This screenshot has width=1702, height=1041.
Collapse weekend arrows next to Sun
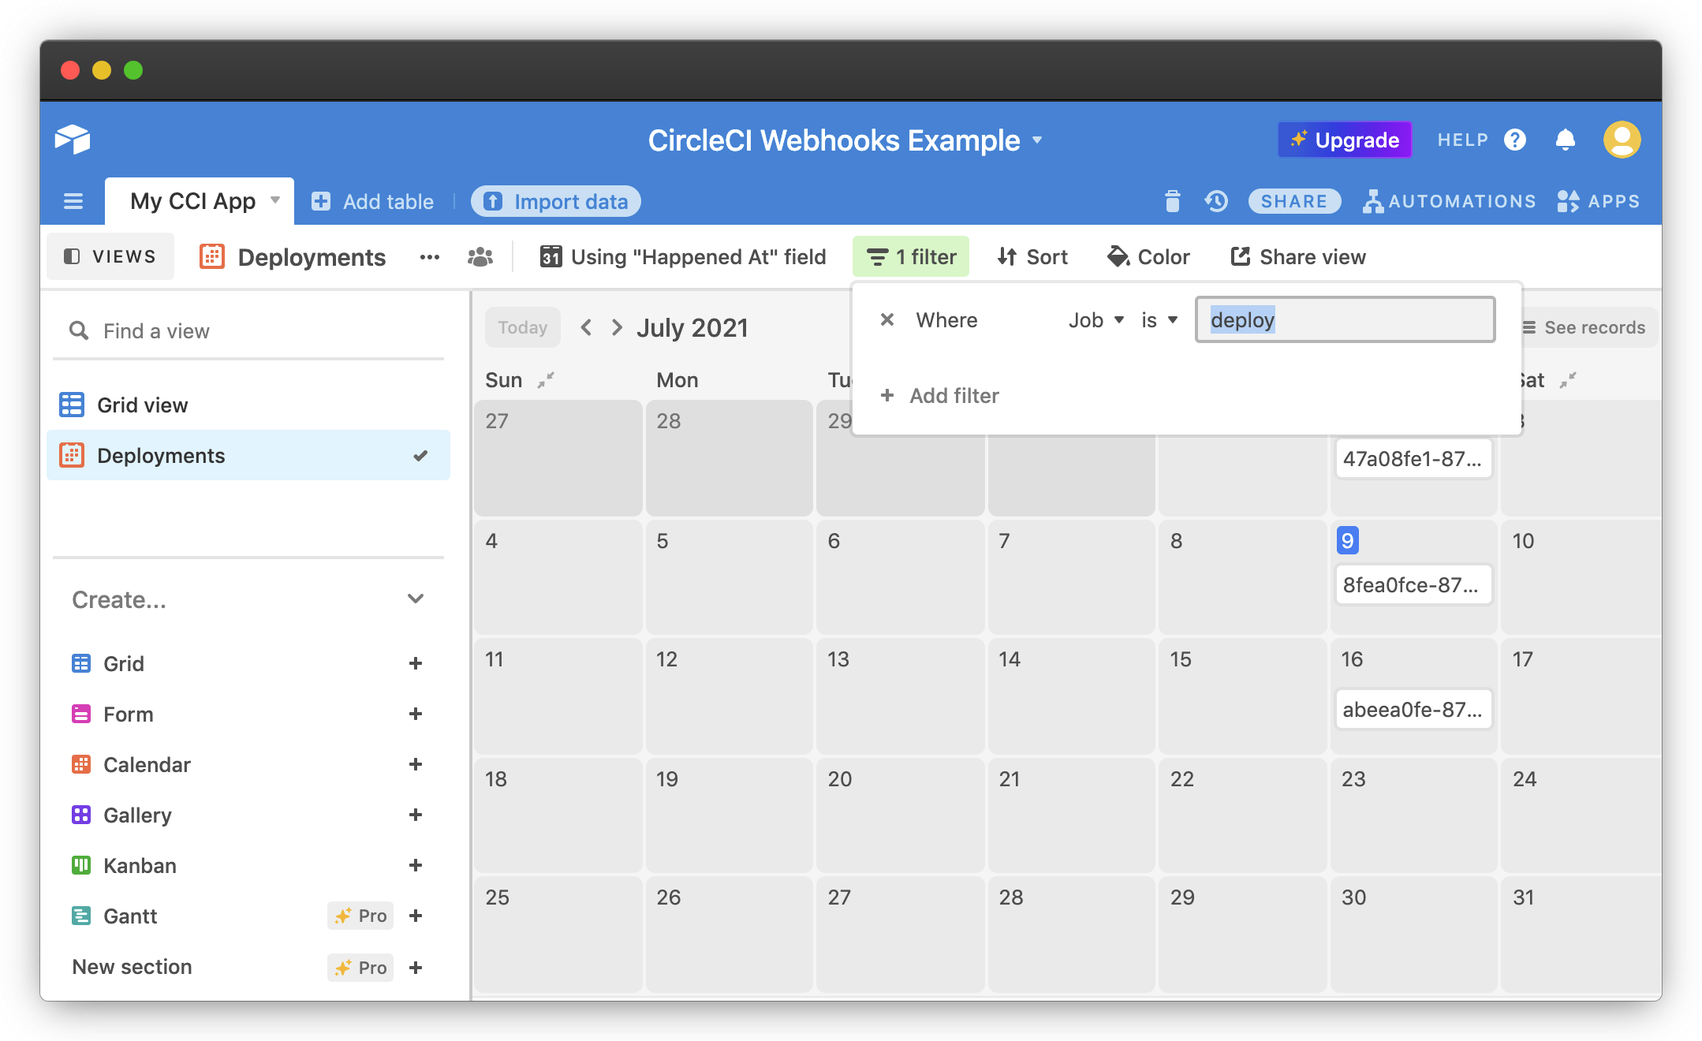546,380
